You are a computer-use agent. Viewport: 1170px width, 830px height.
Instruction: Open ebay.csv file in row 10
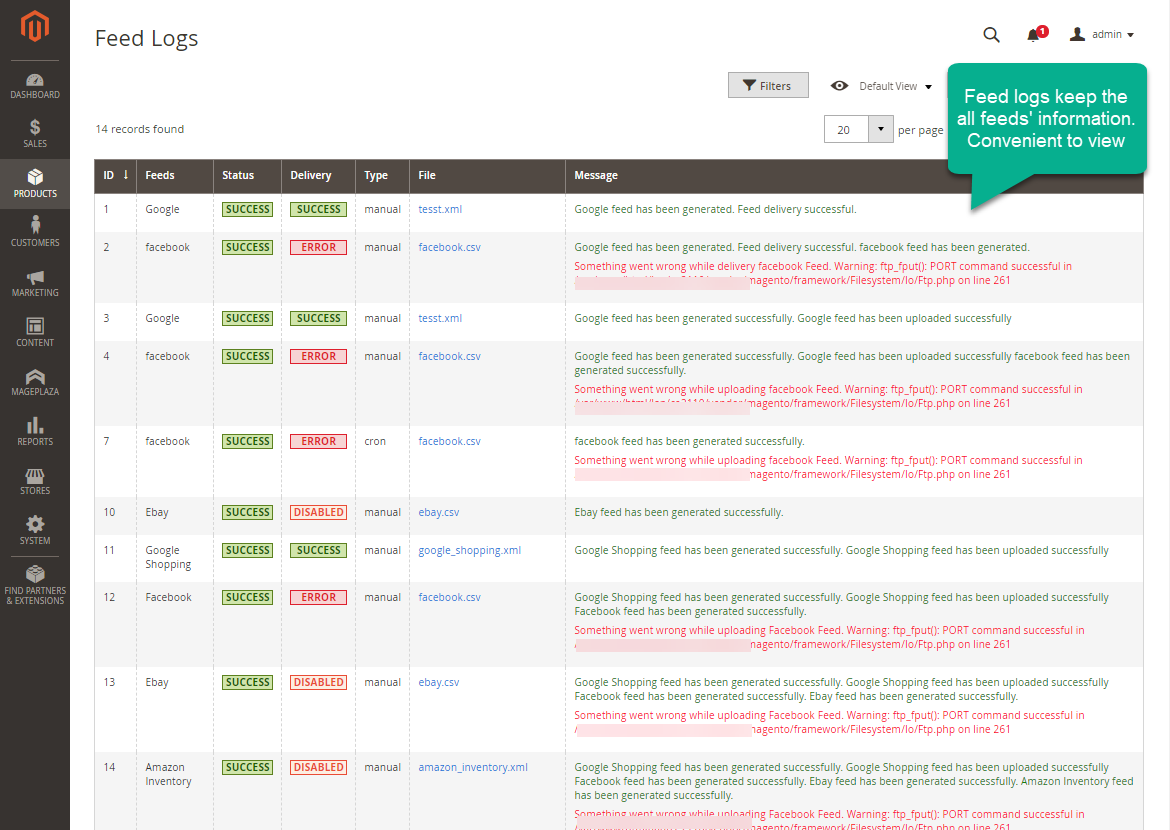439,512
